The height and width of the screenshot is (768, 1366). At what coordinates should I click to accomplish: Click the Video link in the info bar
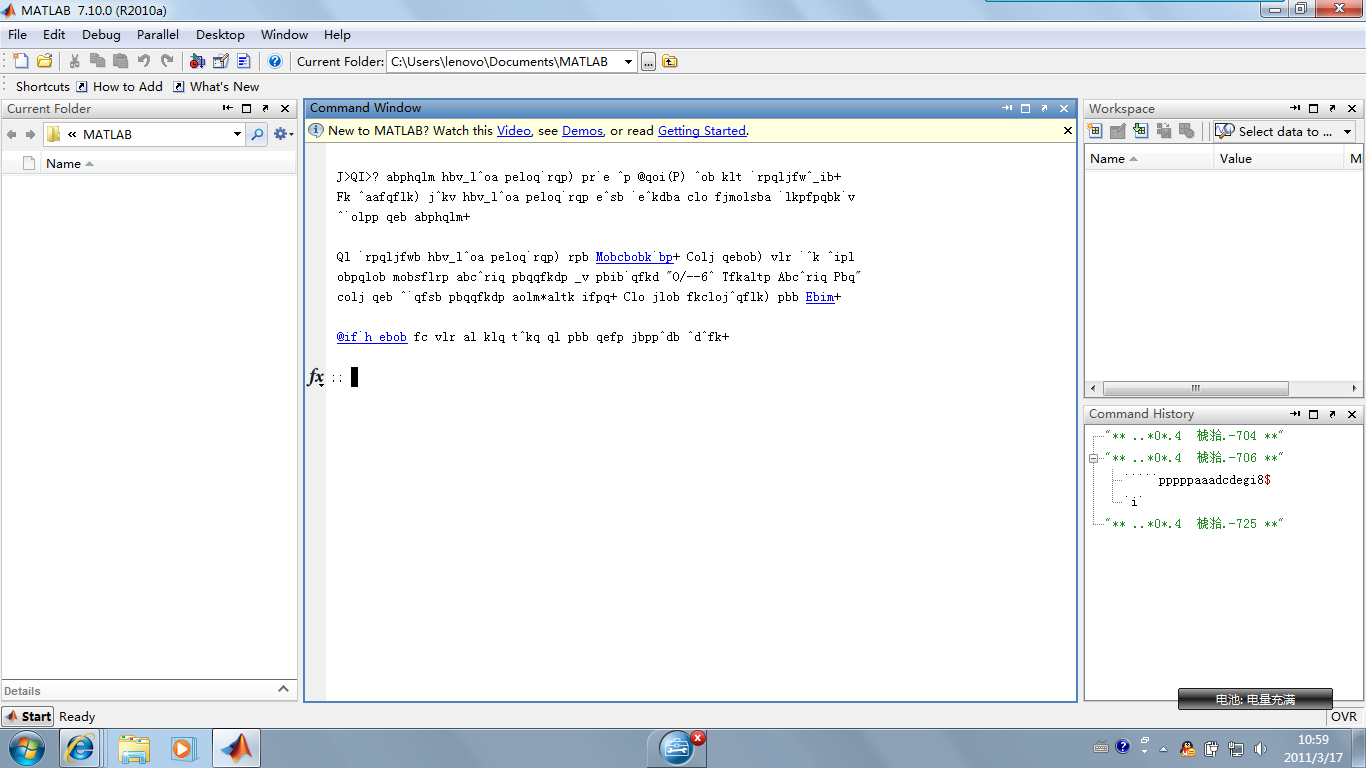(514, 131)
